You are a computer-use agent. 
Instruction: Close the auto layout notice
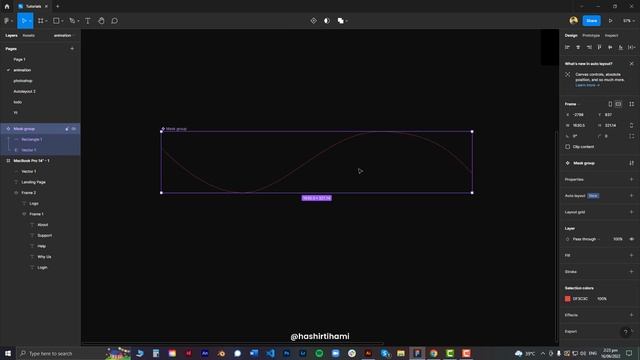[x=631, y=64]
